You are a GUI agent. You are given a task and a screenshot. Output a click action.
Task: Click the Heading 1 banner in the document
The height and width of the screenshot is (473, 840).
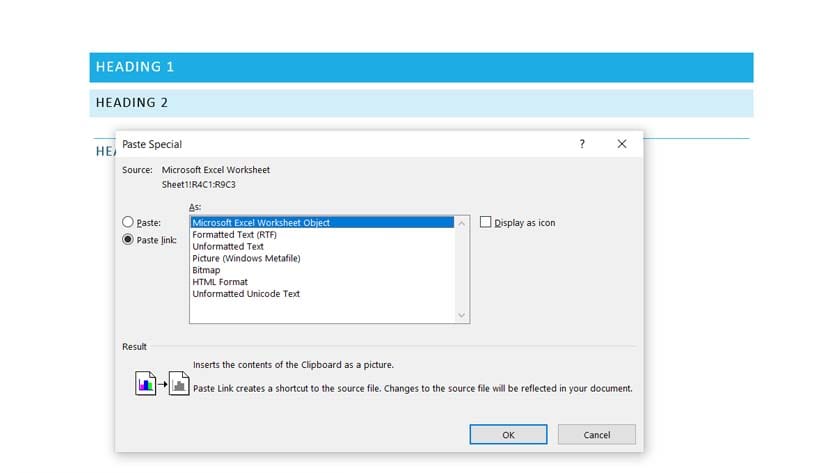421,67
